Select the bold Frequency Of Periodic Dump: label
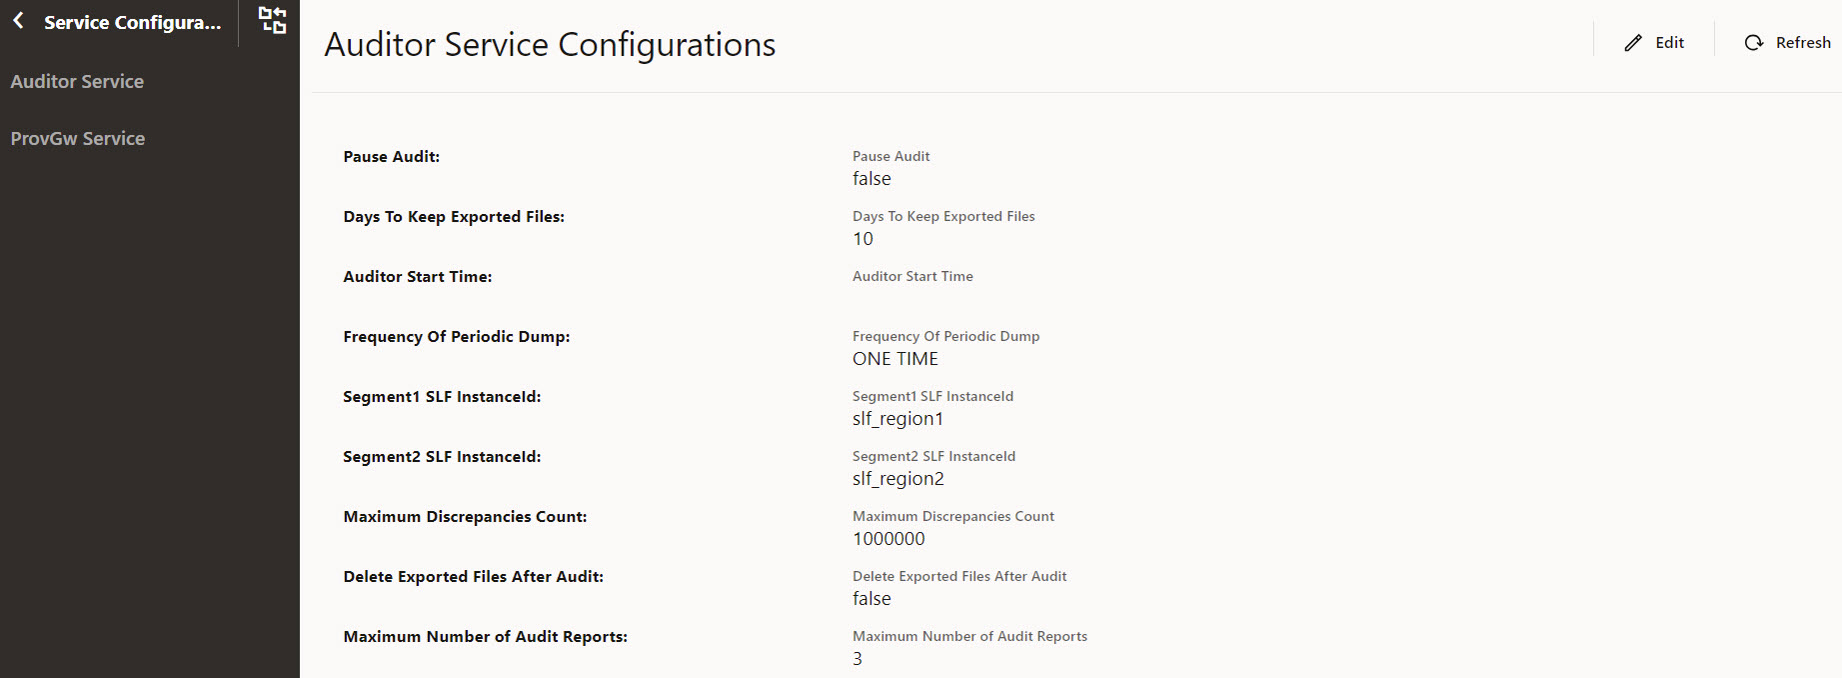Screen dimensions: 1842x678 [x=456, y=337]
